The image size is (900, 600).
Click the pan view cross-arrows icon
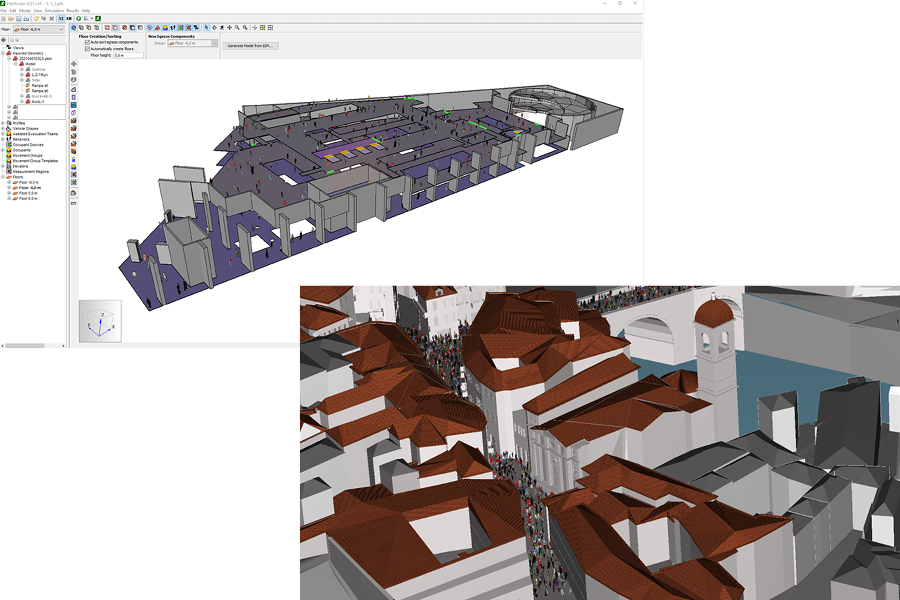(230, 27)
